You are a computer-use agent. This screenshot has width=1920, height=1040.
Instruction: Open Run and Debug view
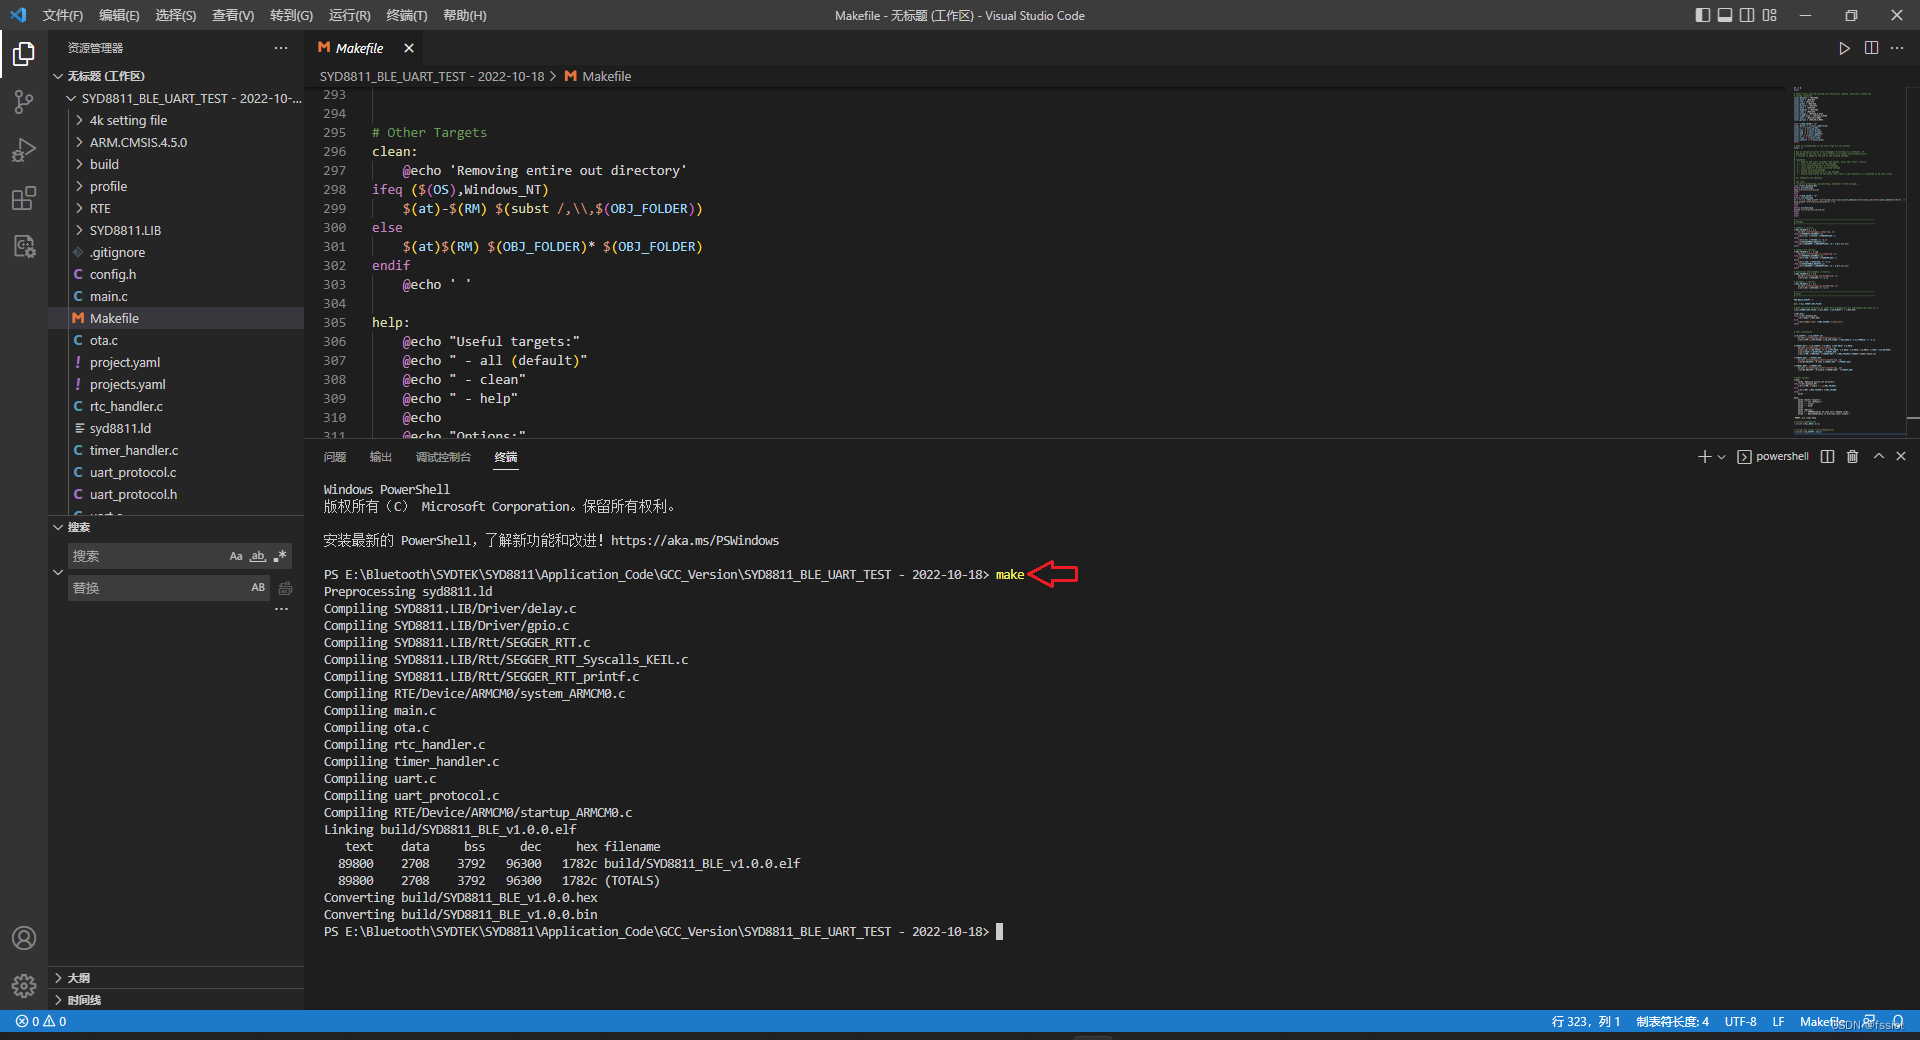(x=24, y=150)
